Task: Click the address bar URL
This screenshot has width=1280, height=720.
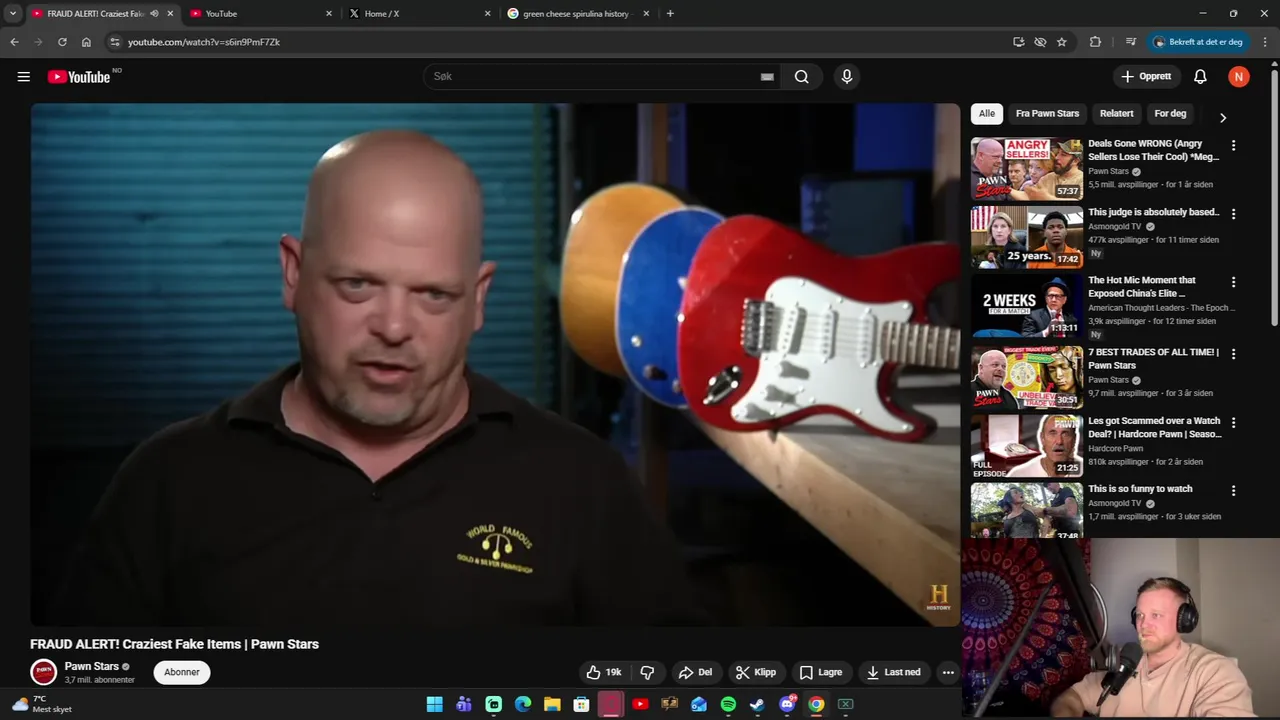Action: tap(204, 42)
